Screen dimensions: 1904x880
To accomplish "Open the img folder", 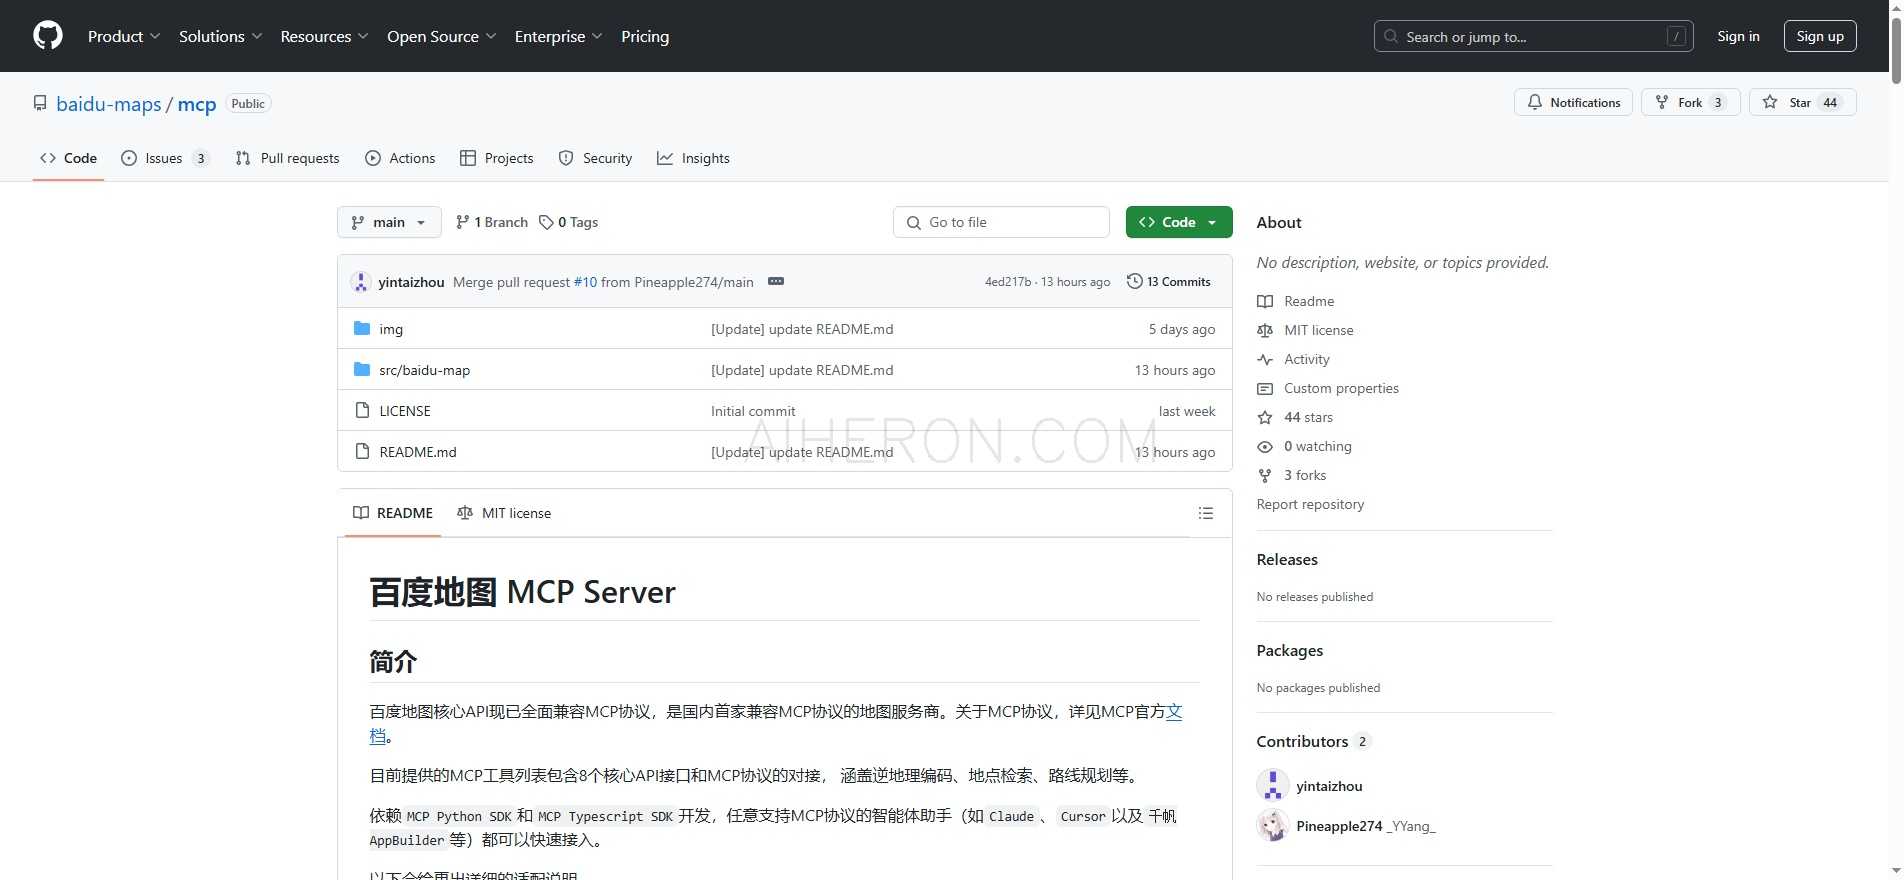I will [391, 329].
